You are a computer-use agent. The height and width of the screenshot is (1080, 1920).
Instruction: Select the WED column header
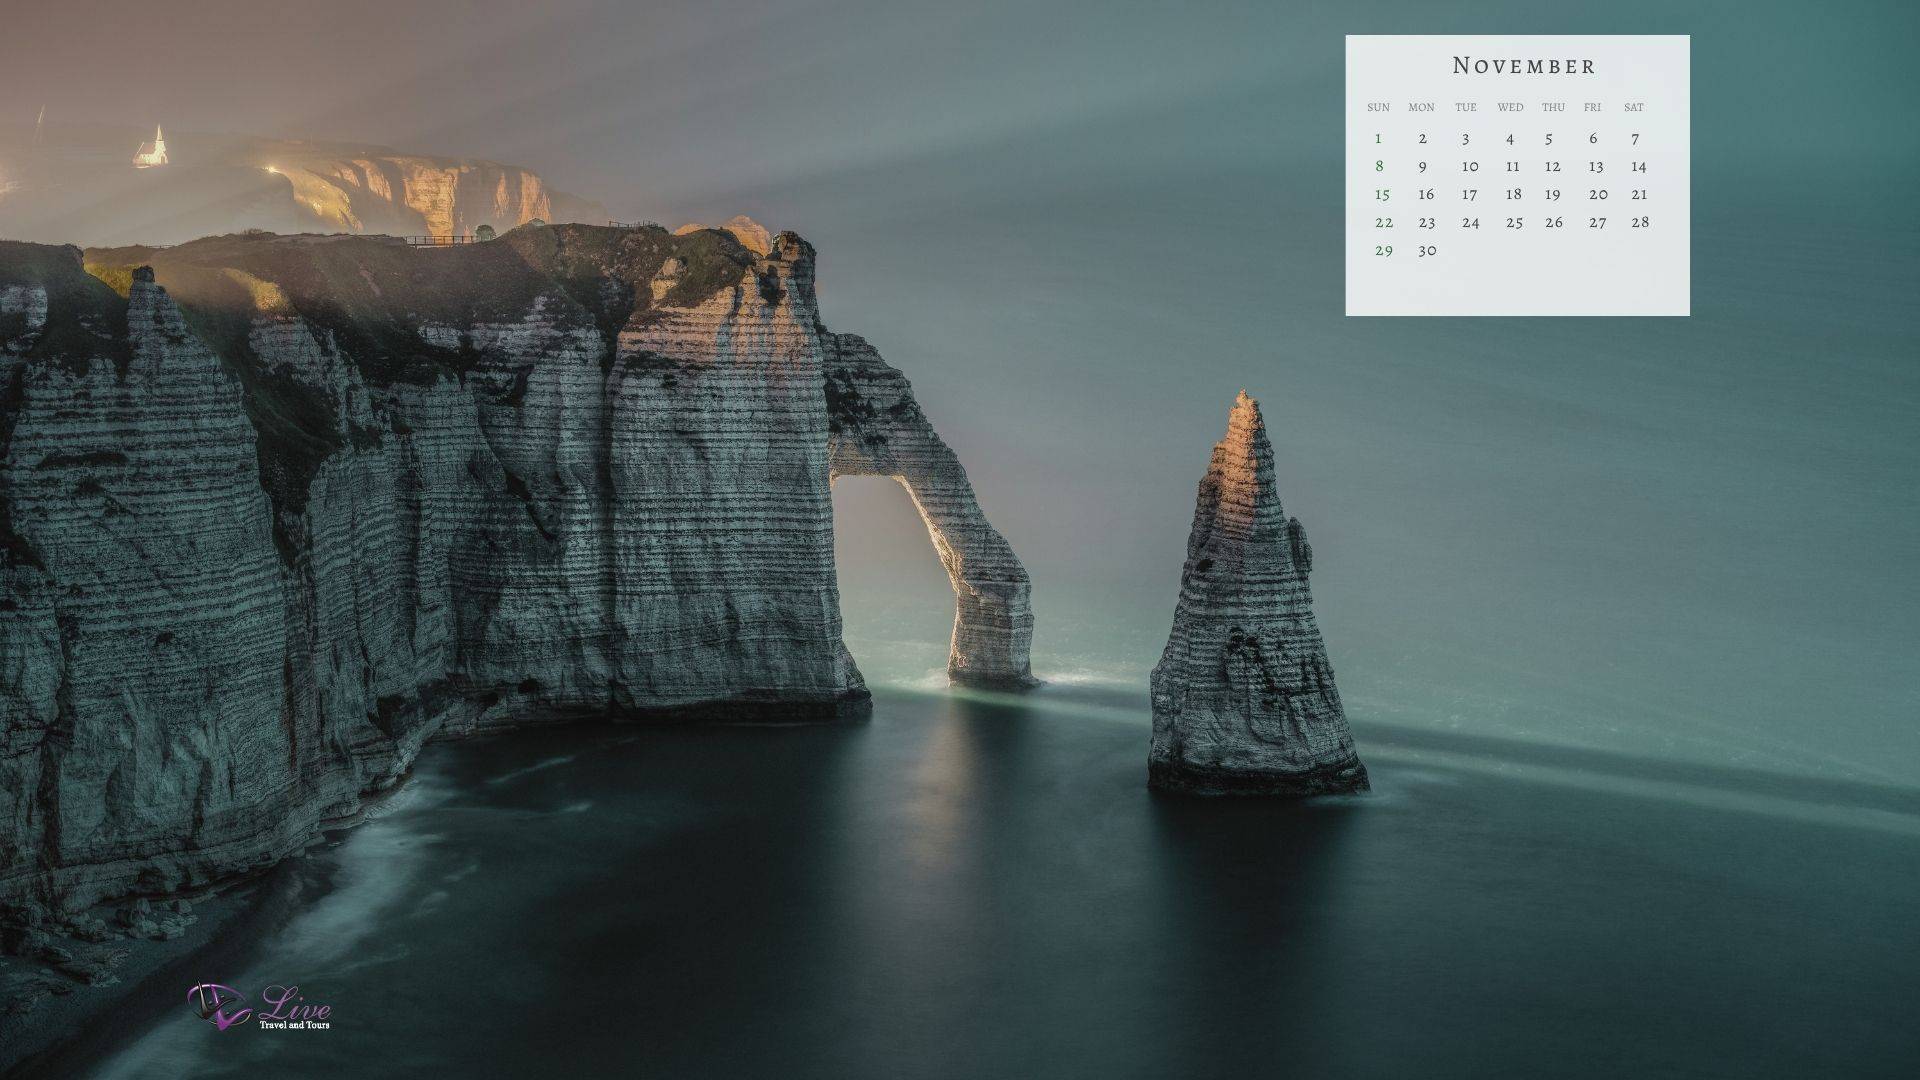click(1510, 107)
